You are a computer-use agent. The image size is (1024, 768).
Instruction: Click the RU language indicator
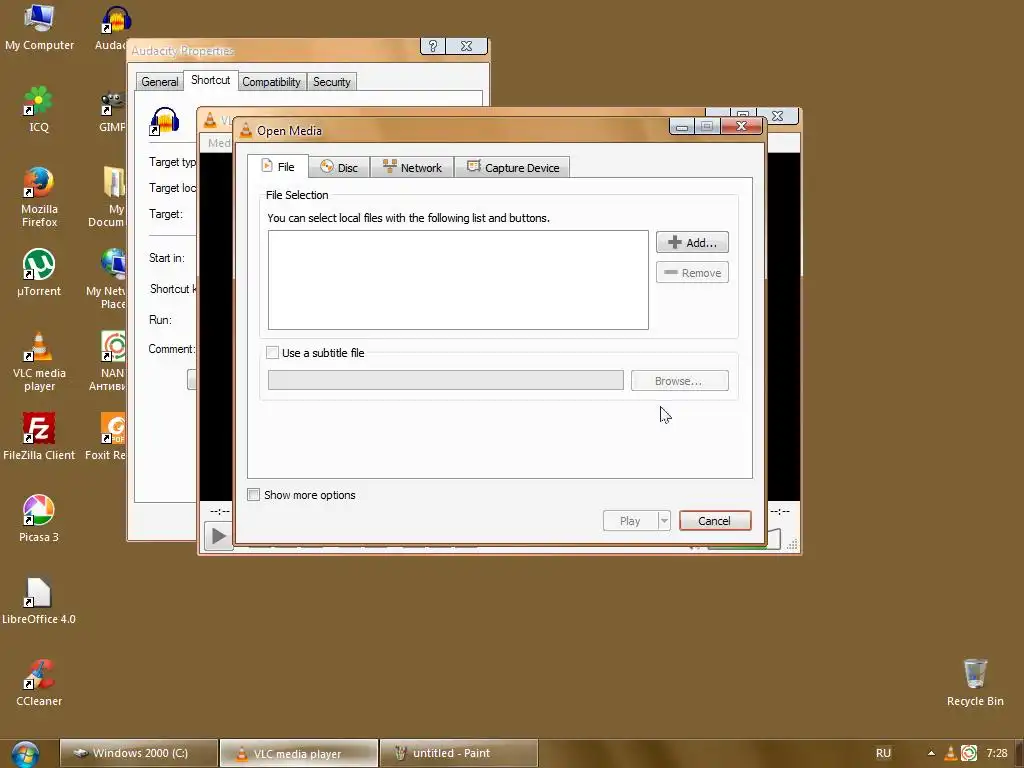click(883, 753)
